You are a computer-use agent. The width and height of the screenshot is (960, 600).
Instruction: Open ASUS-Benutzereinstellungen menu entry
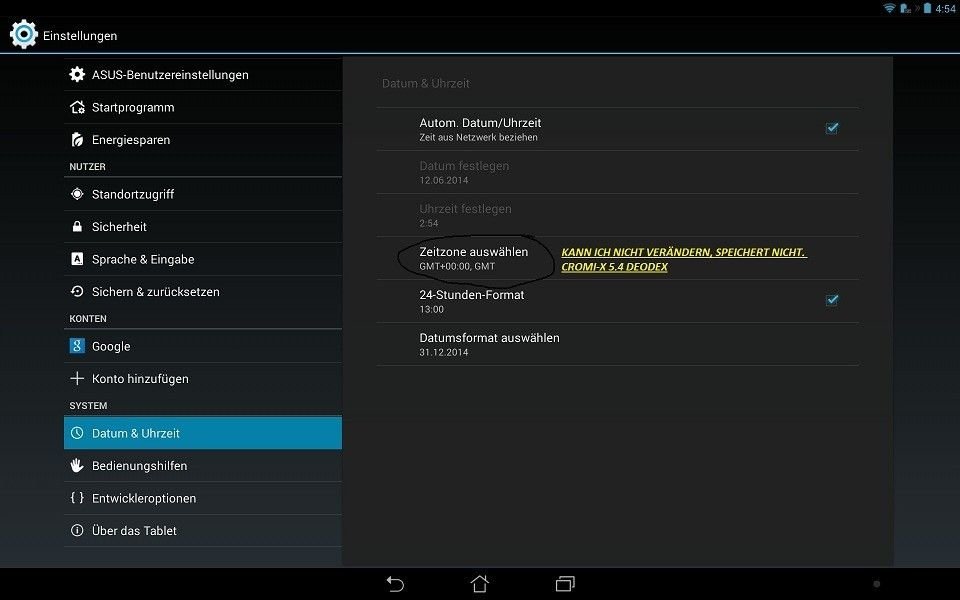pyautogui.click(x=203, y=75)
